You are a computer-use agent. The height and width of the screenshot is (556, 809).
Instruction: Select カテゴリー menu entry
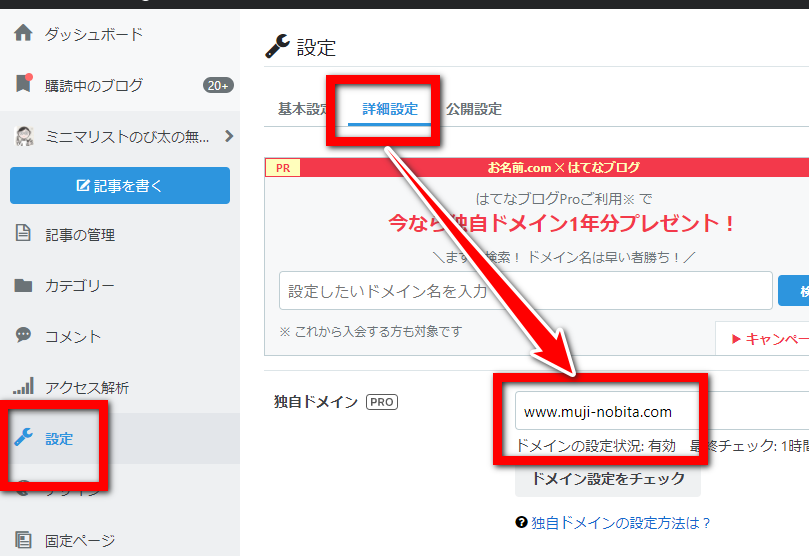[x=79, y=285]
